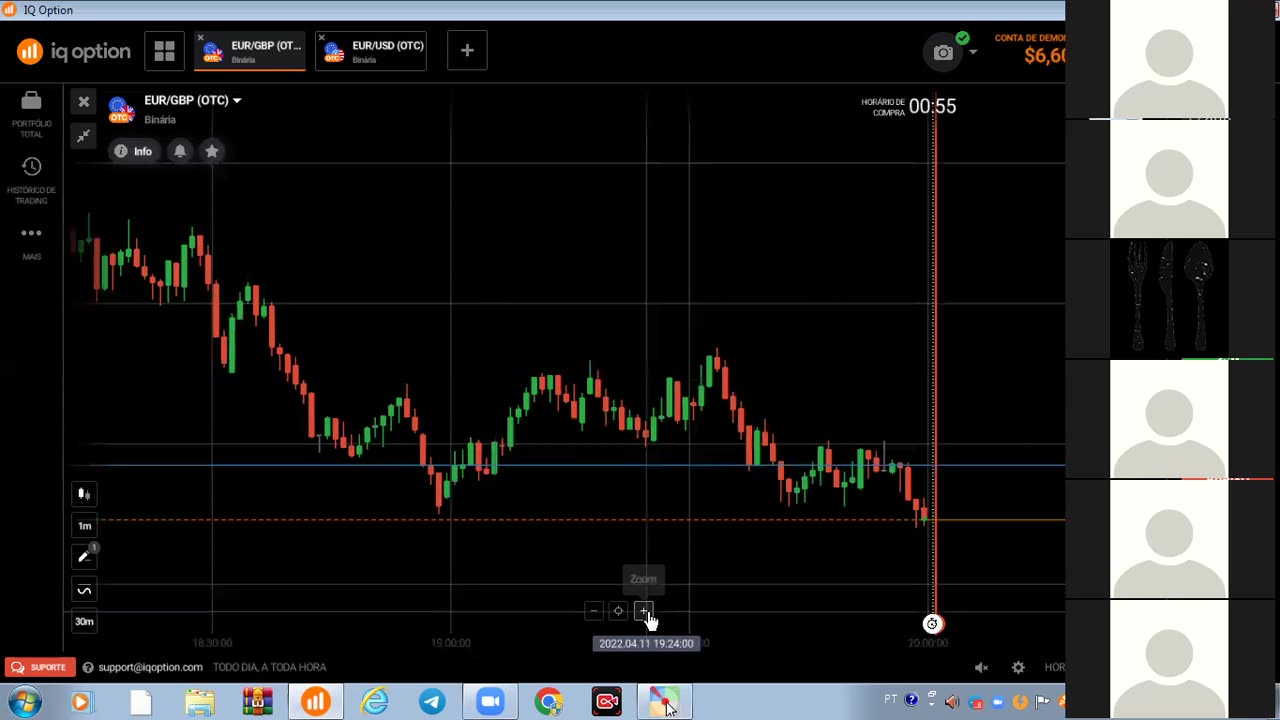
Task: Mute sound with speaker icon
Action: pos(981,667)
